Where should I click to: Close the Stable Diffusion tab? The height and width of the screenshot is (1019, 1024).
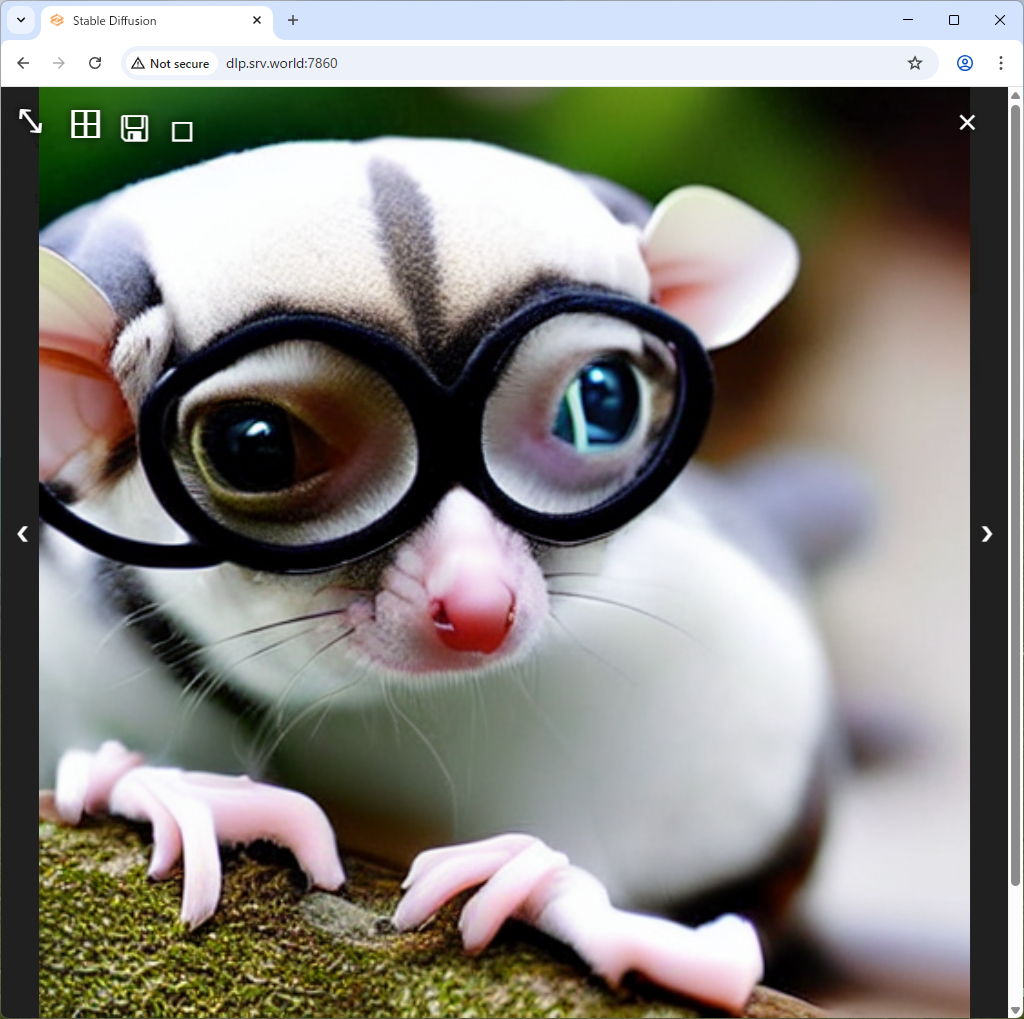257,20
